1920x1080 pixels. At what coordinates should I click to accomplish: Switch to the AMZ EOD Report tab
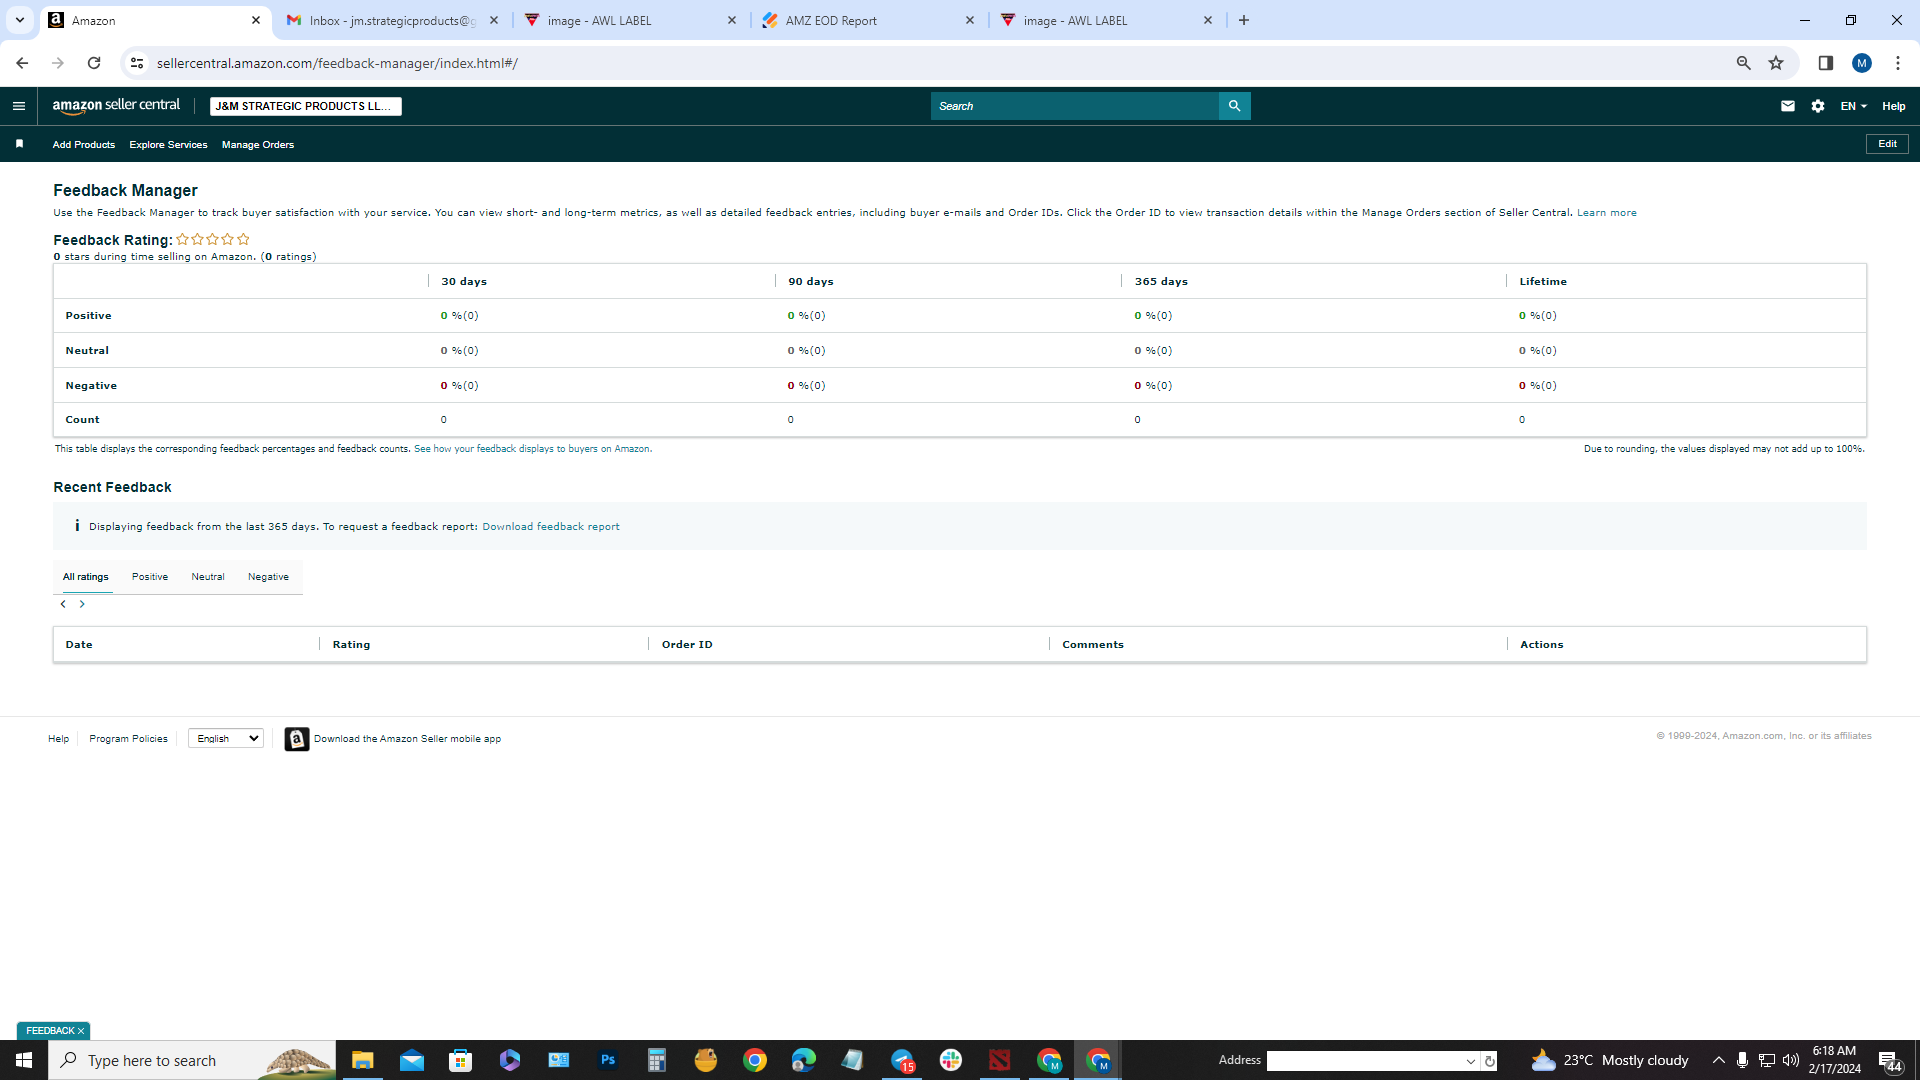(x=868, y=20)
